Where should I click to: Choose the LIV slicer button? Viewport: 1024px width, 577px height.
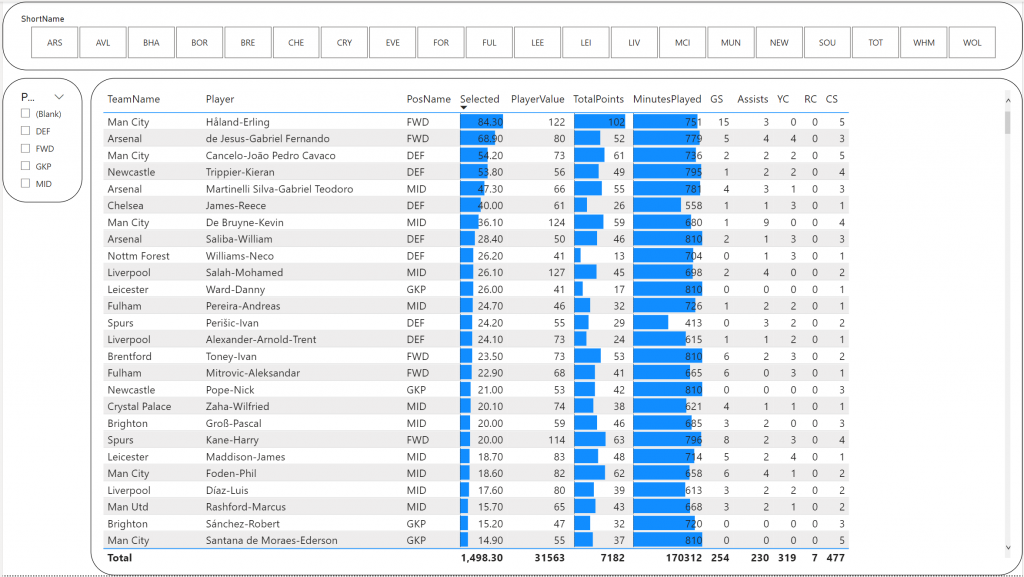pos(634,43)
